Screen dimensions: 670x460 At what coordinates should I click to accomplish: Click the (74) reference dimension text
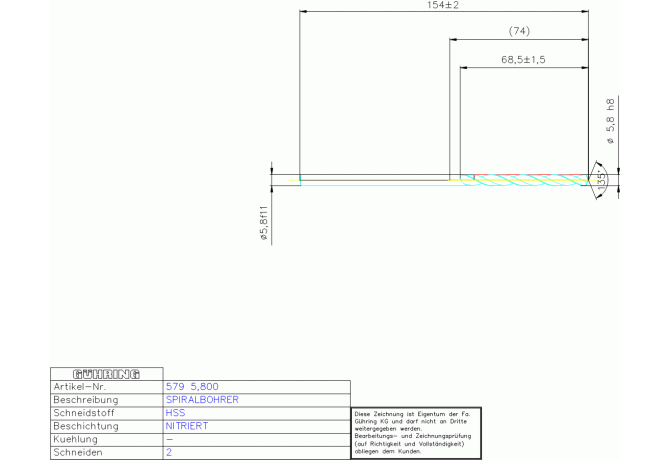point(519,32)
